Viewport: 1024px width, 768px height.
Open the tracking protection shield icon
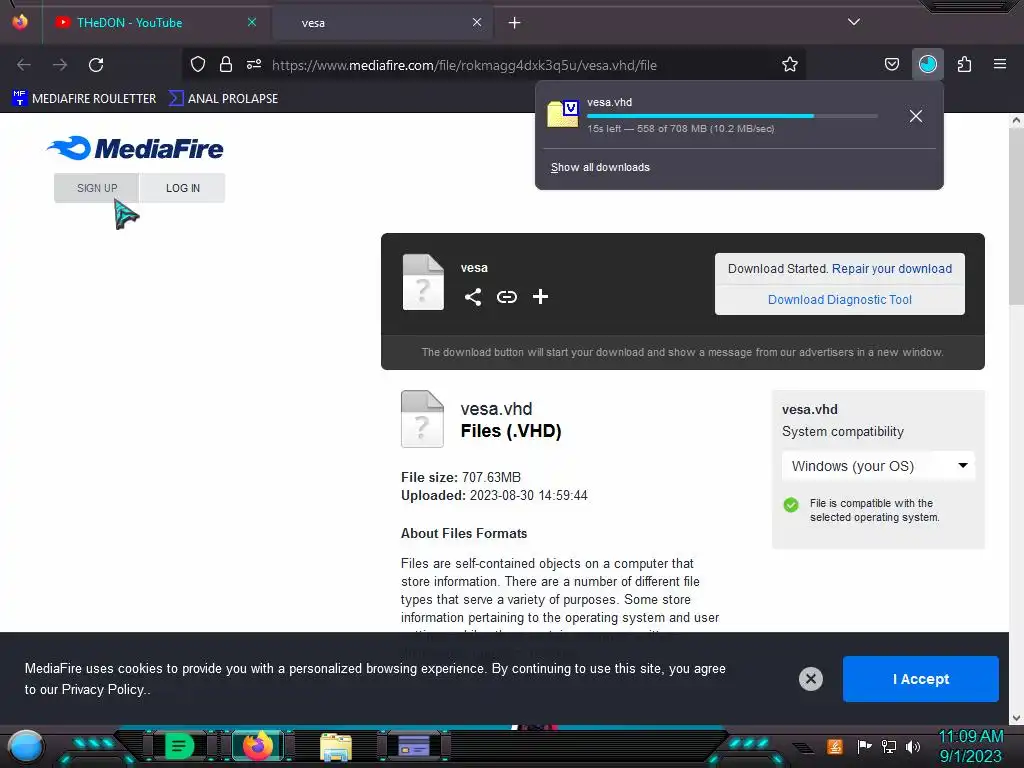pyautogui.click(x=198, y=64)
